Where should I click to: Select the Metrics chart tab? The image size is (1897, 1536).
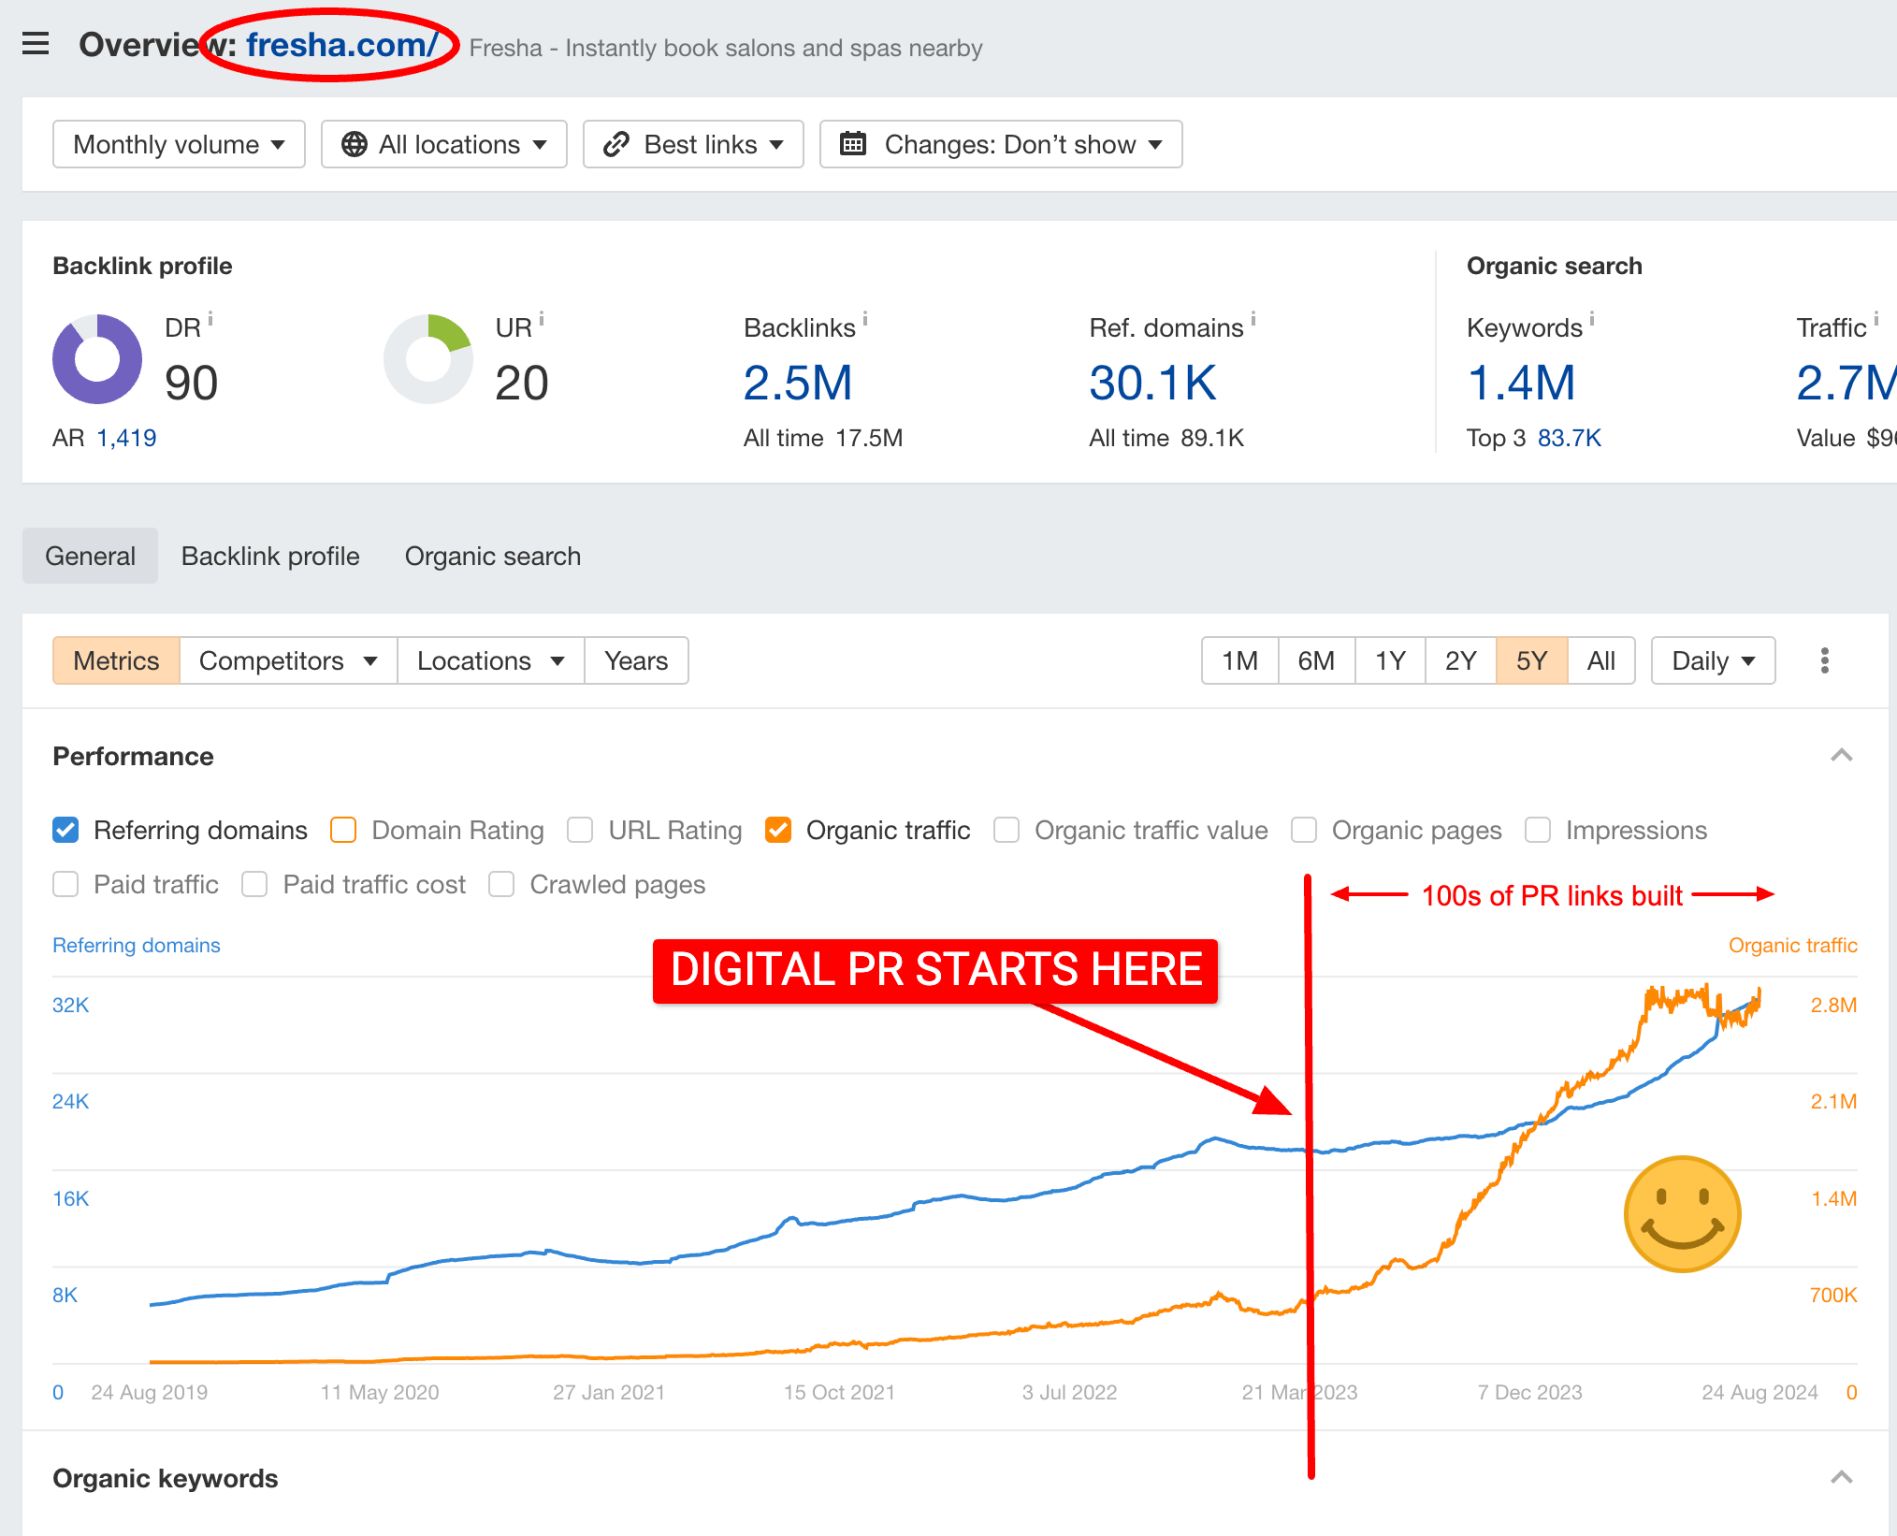pyautogui.click(x=116, y=661)
